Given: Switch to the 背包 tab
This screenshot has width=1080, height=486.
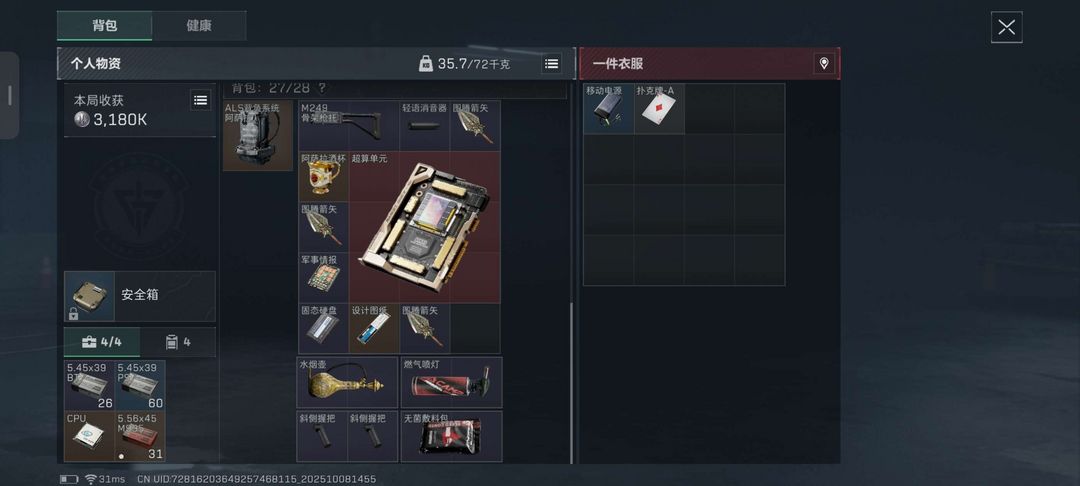Looking at the screenshot, I should click(x=105, y=26).
